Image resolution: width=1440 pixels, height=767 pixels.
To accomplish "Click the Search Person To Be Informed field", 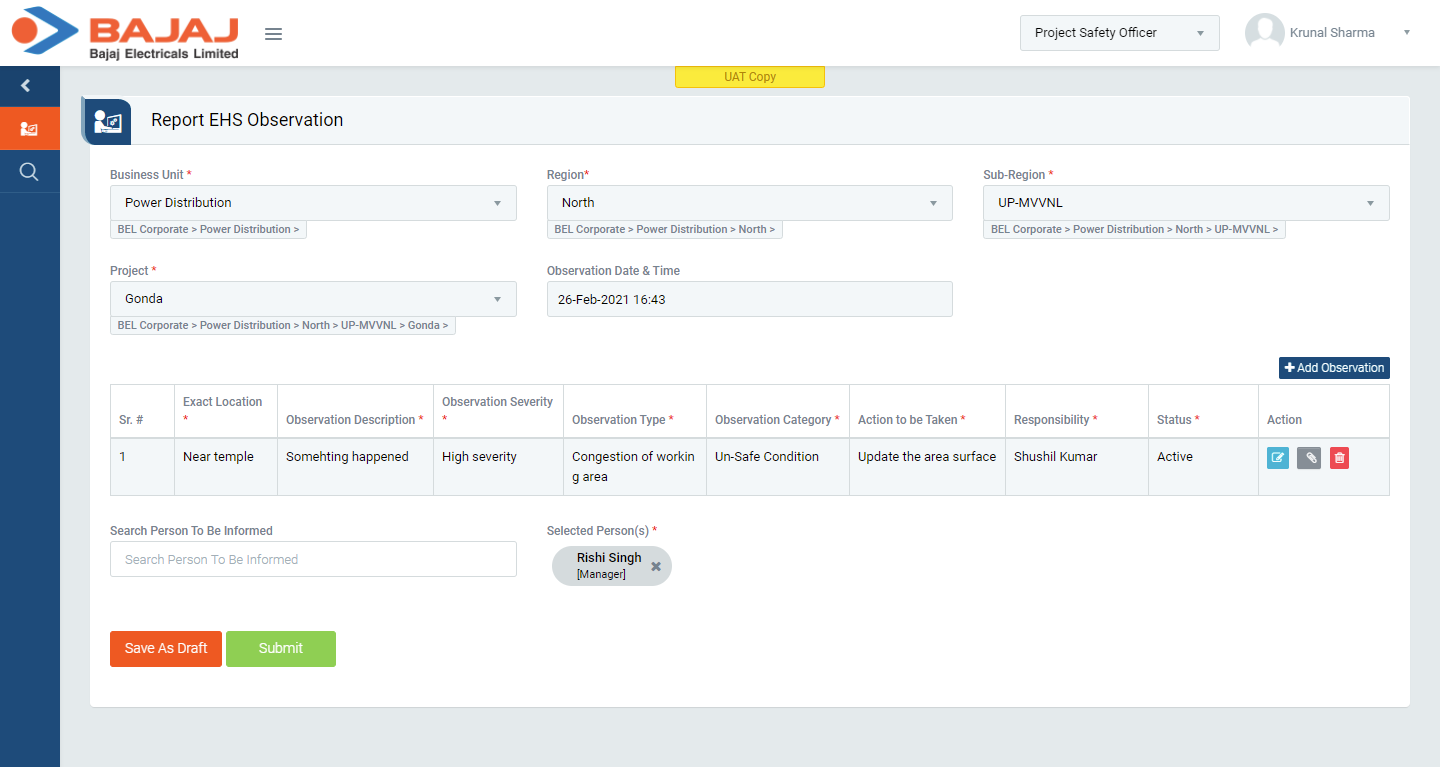I will click(x=313, y=560).
